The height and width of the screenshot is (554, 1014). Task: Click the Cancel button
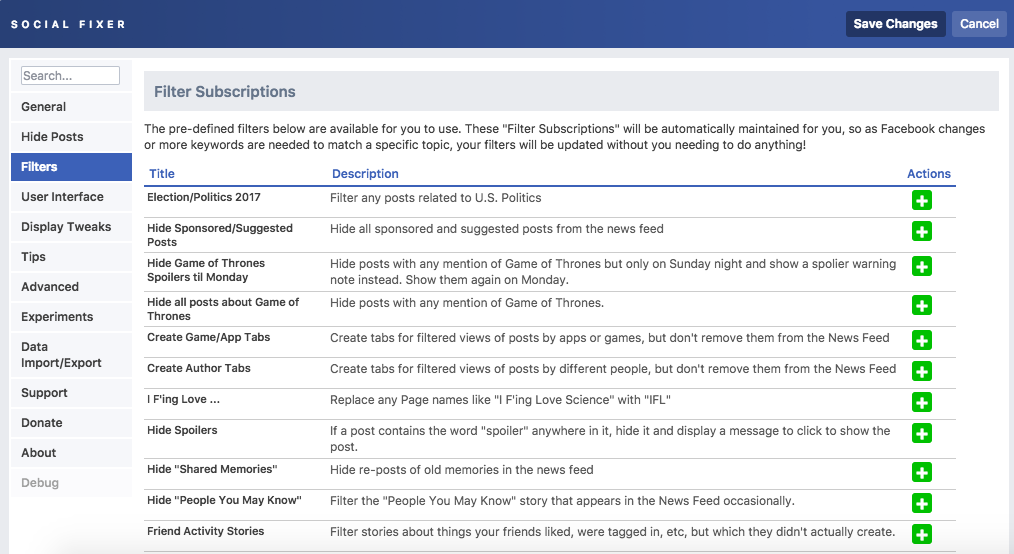[x=979, y=24]
